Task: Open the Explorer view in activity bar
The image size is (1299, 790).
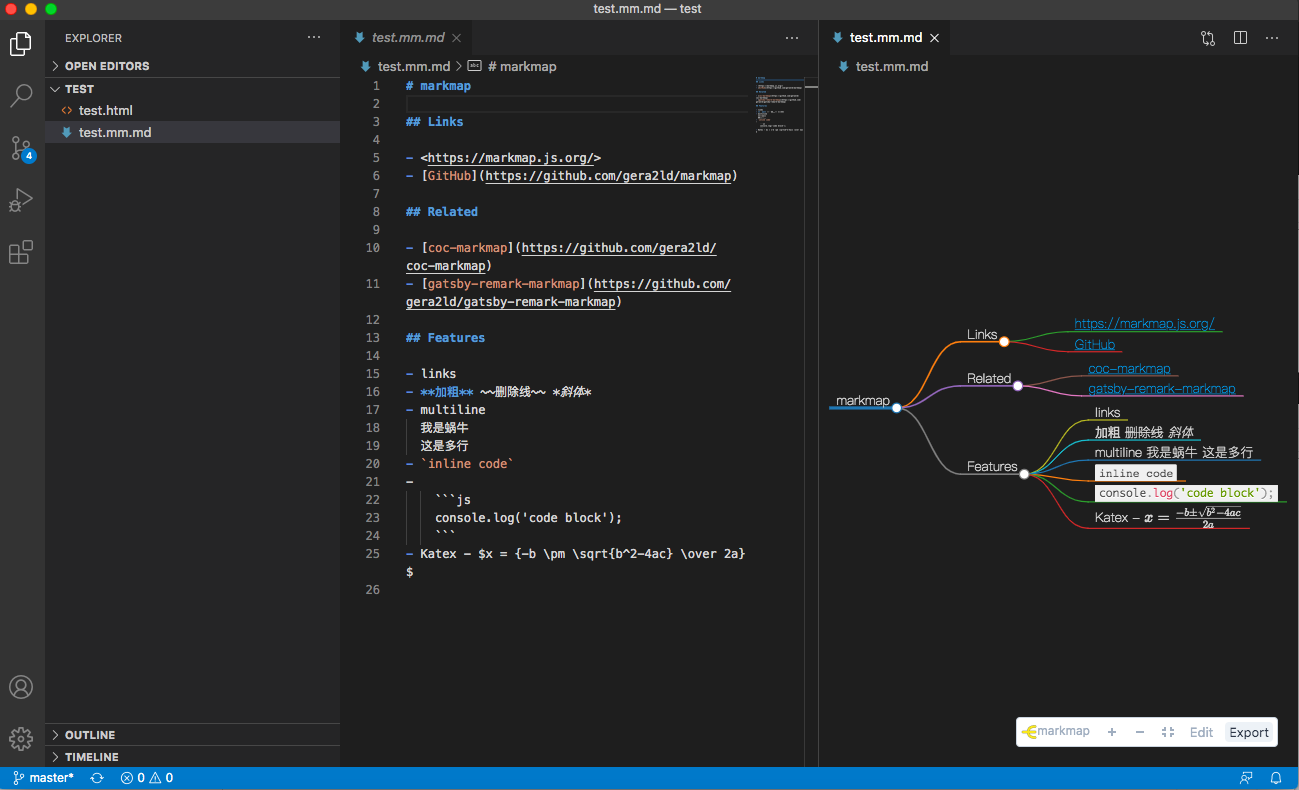Action: click(x=21, y=44)
